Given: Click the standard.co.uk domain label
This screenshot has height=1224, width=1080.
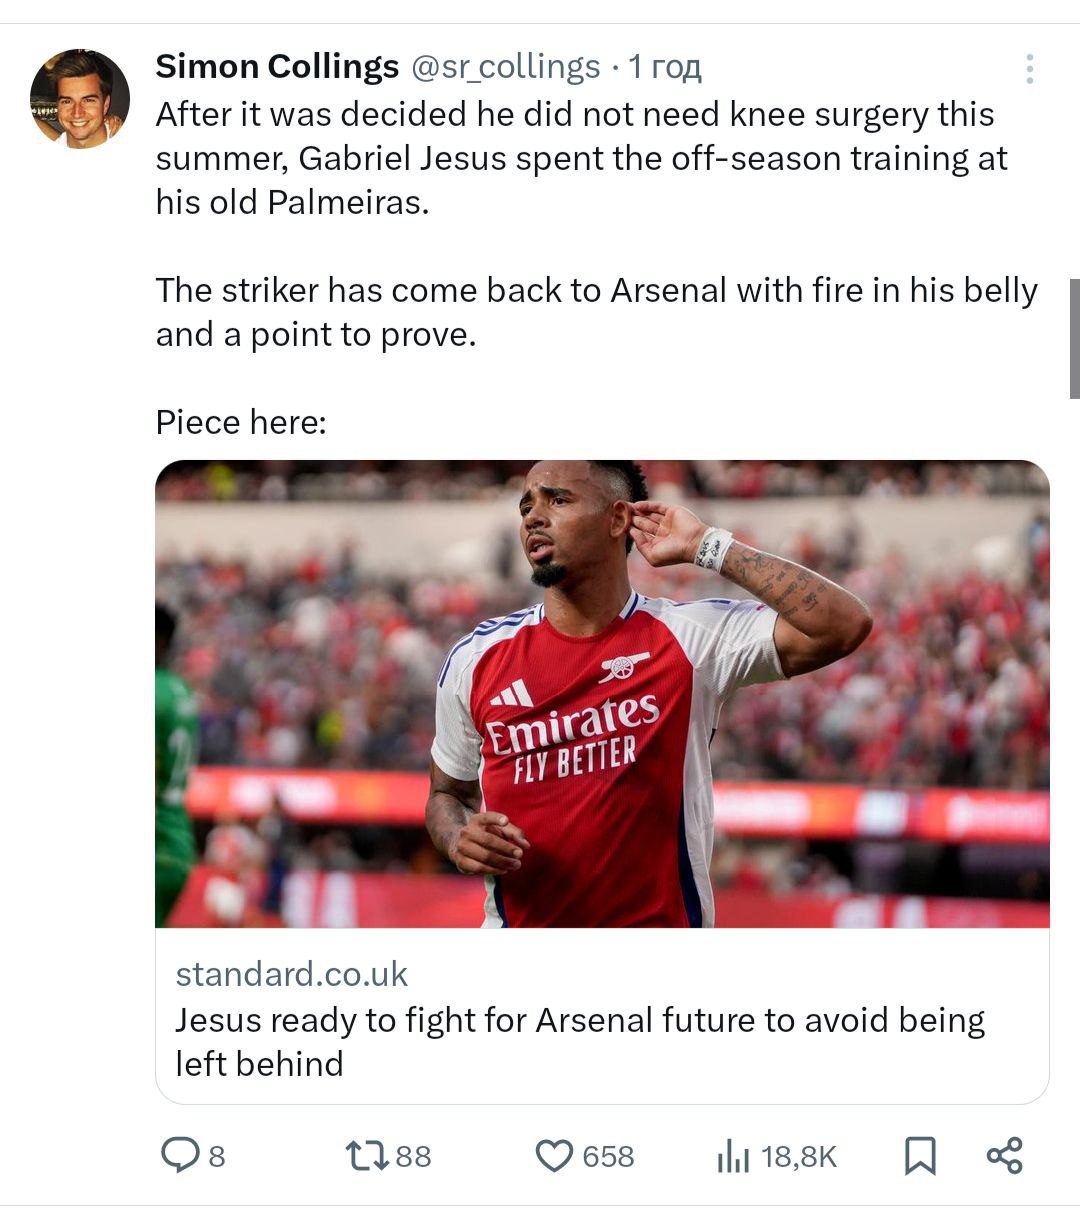Looking at the screenshot, I should 291,974.
